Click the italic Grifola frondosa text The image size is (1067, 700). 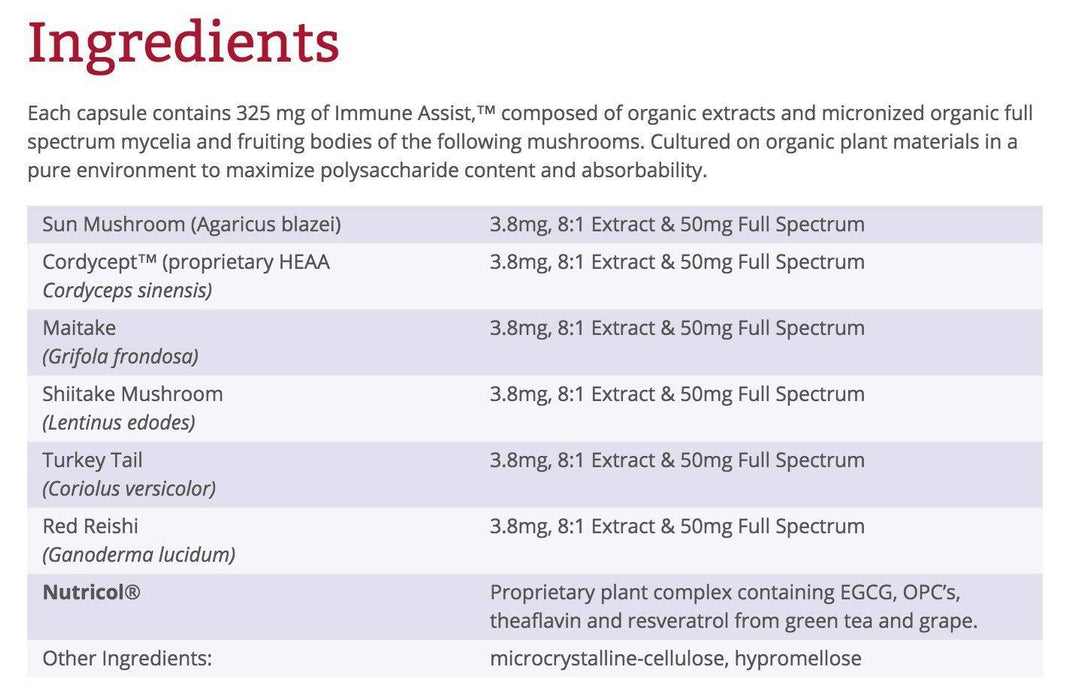[x=120, y=356]
